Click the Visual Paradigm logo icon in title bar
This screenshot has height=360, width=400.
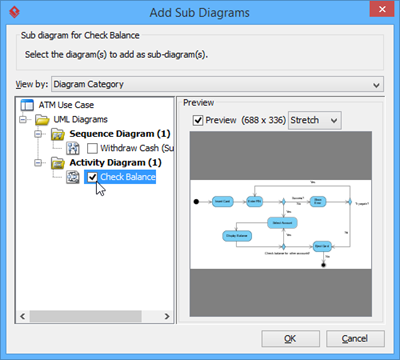[x=14, y=12]
